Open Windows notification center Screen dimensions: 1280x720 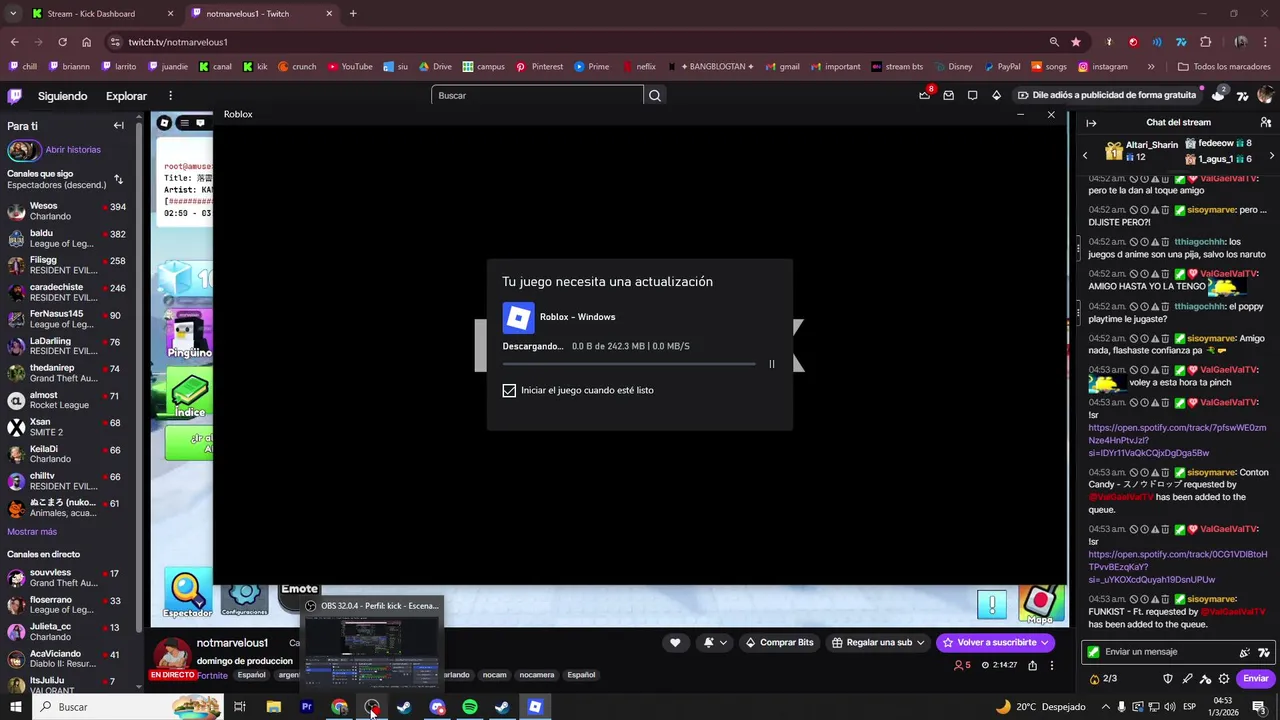pyautogui.click(x=1258, y=707)
